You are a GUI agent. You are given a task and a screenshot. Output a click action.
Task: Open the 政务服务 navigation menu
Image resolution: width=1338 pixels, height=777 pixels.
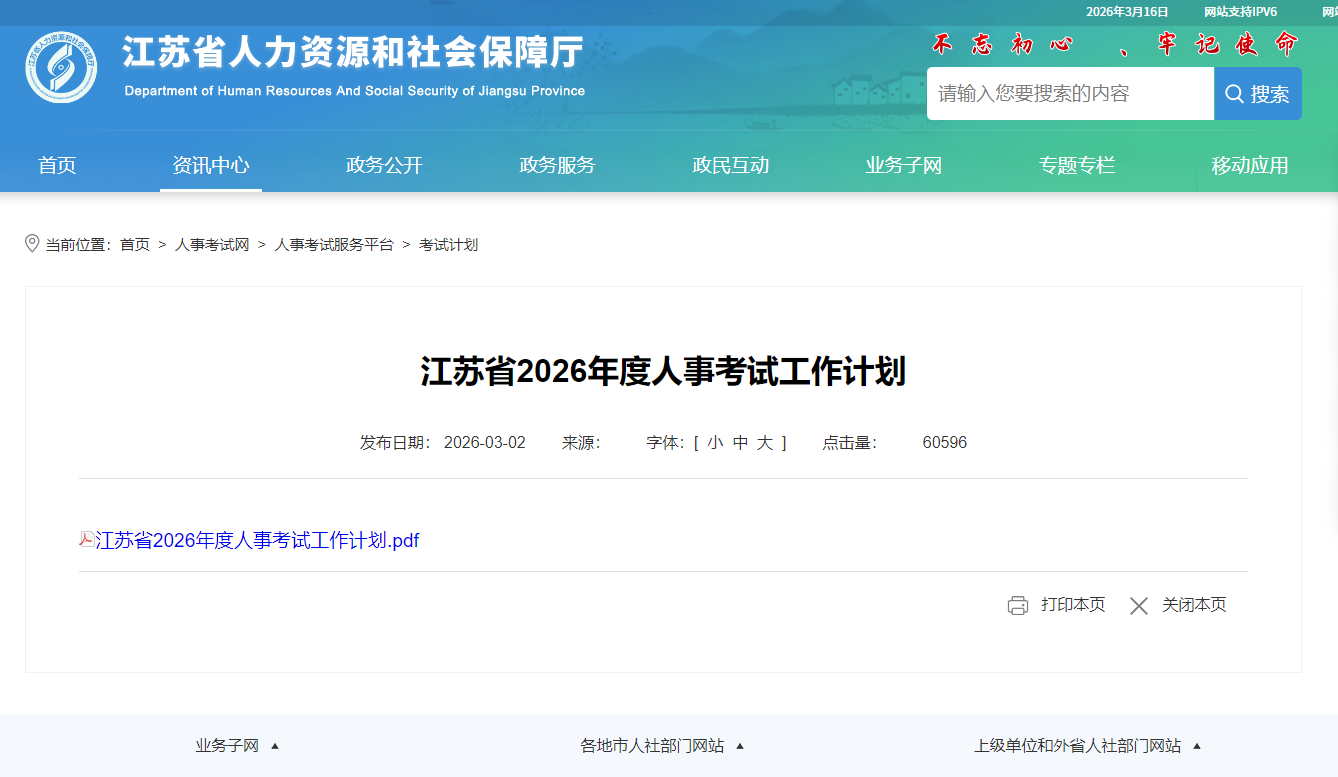pyautogui.click(x=557, y=166)
